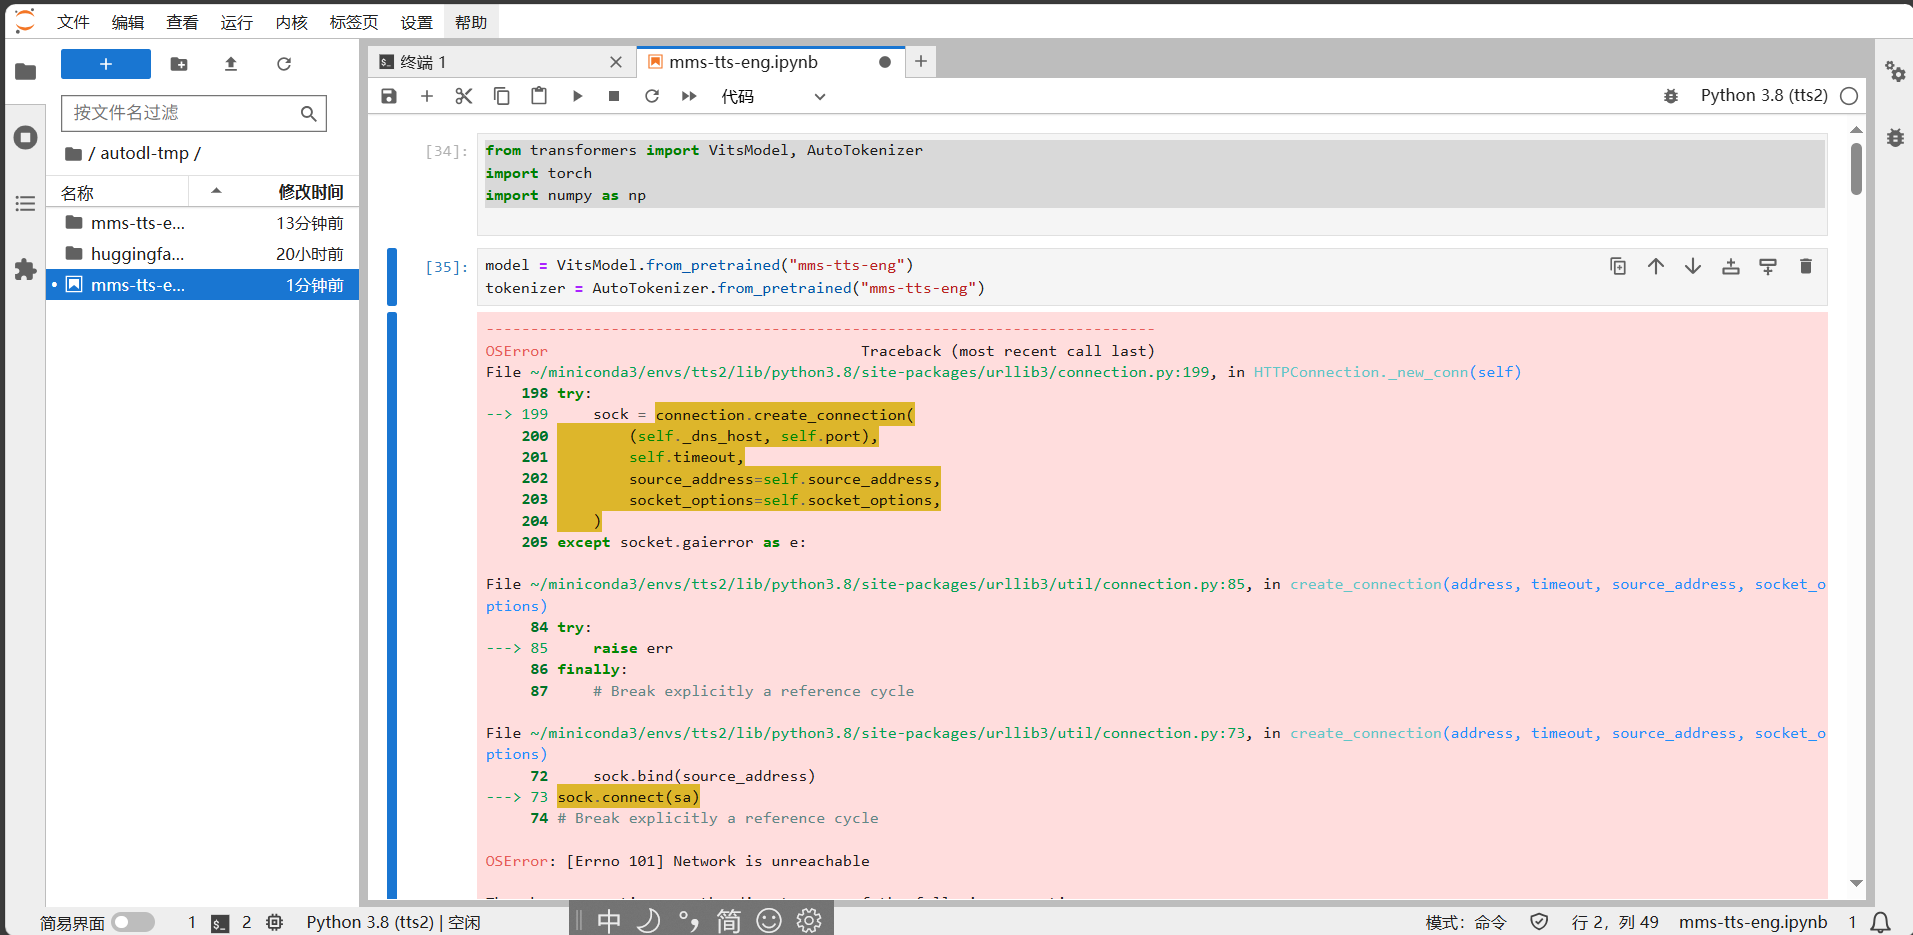This screenshot has width=1913, height=935.
Task: Click Python 3.8 (tts2) | 空闲 status
Action: [x=393, y=922]
